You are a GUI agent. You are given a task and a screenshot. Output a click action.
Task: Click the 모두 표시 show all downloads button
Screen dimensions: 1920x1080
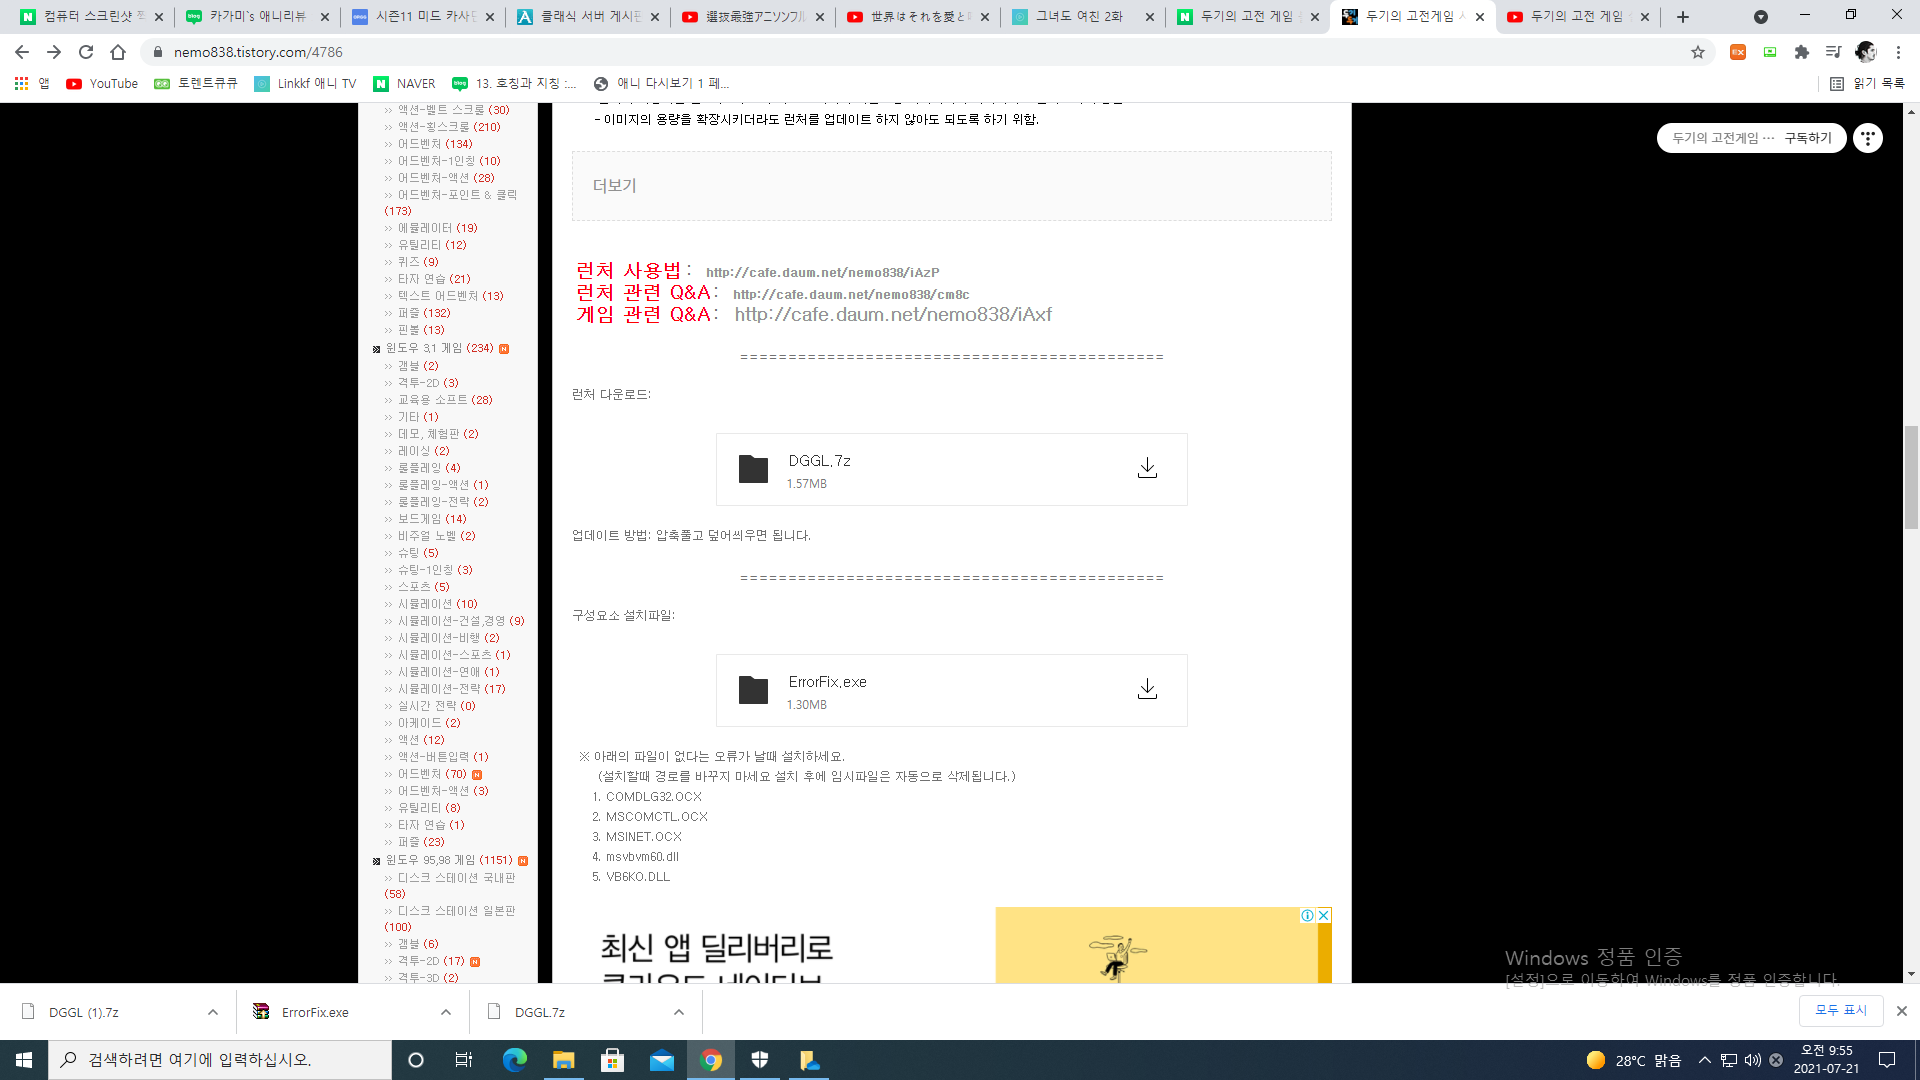point(1841,1010)
